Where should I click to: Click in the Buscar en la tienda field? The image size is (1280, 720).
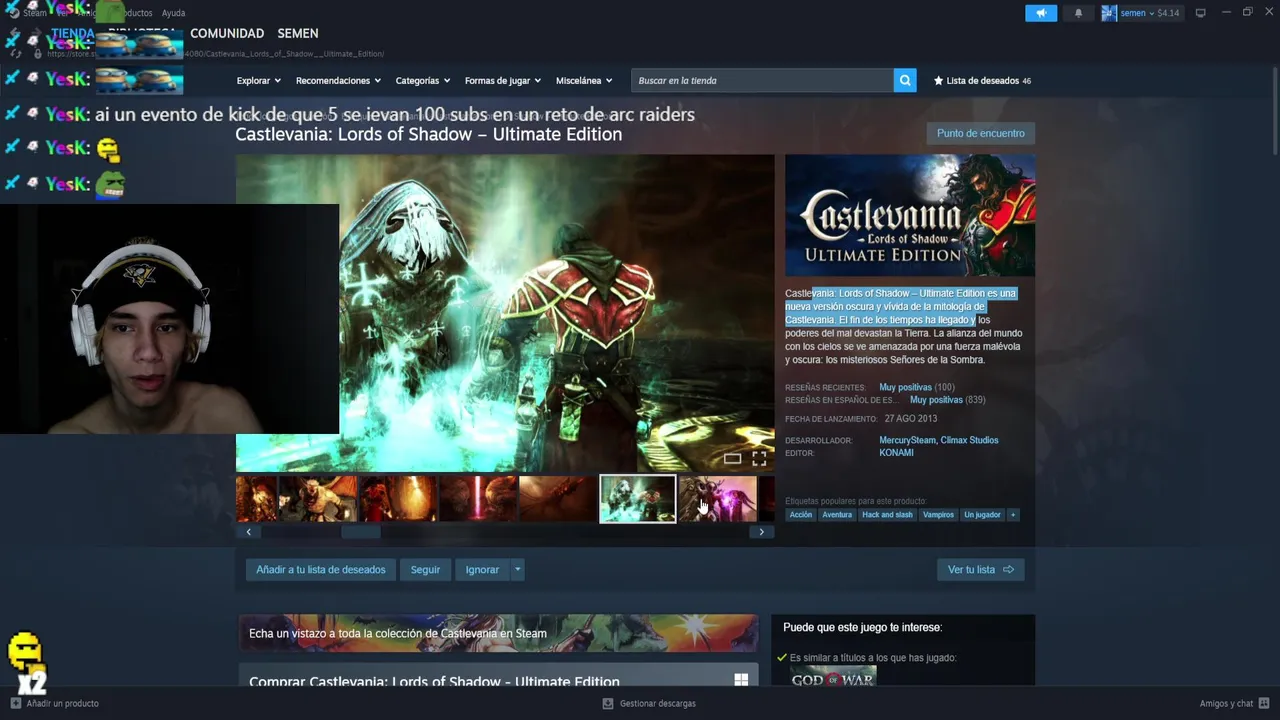click(762, 80)
